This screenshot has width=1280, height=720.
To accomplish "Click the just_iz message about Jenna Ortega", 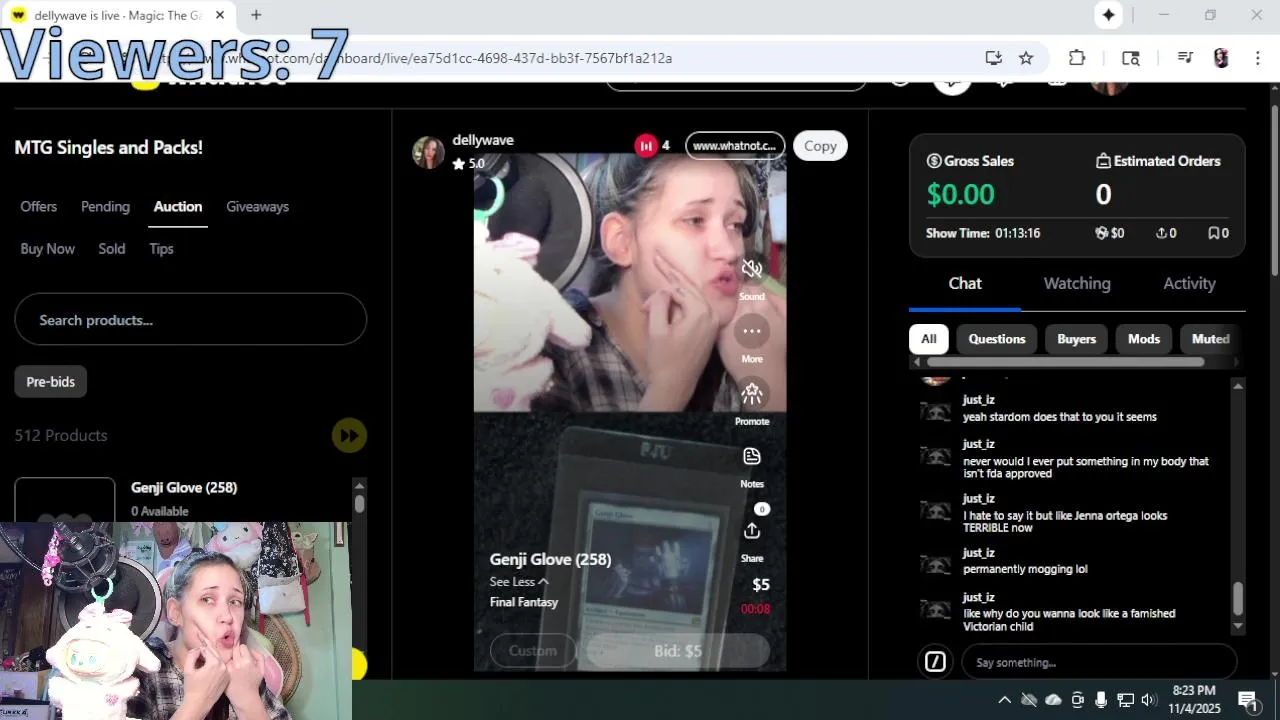I will click(1065, 522).
